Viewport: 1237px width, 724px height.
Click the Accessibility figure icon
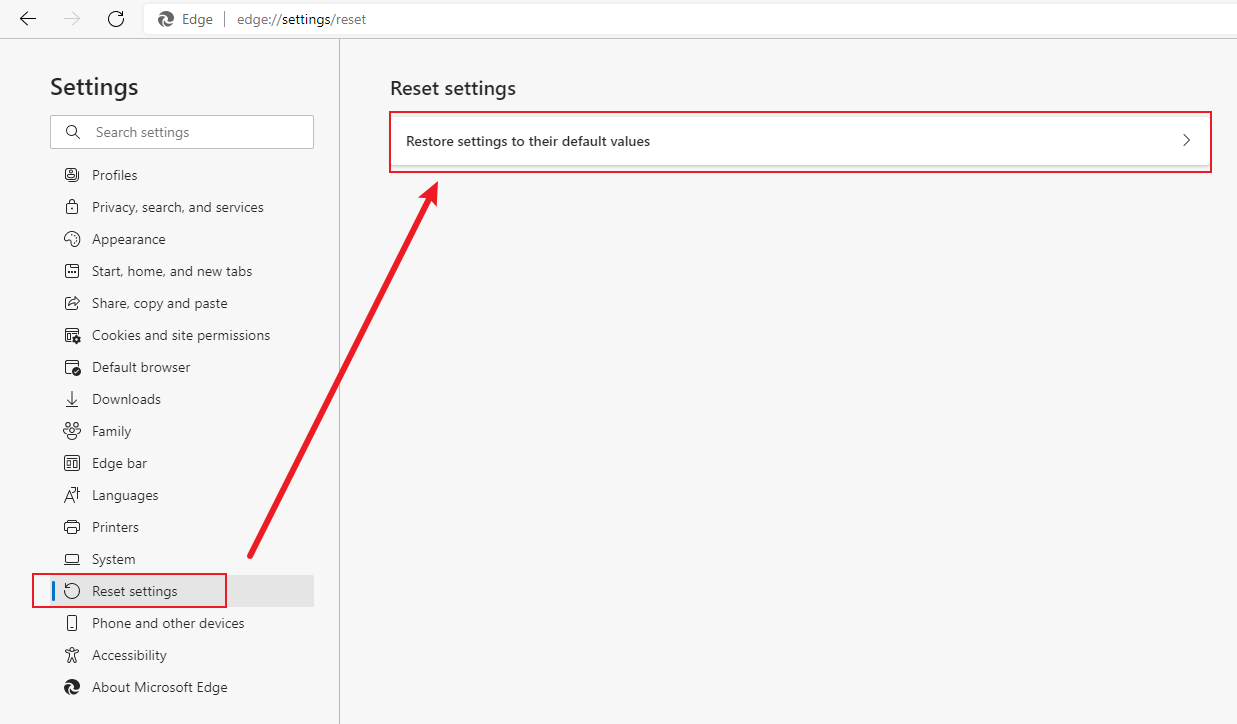pos(72,655)
